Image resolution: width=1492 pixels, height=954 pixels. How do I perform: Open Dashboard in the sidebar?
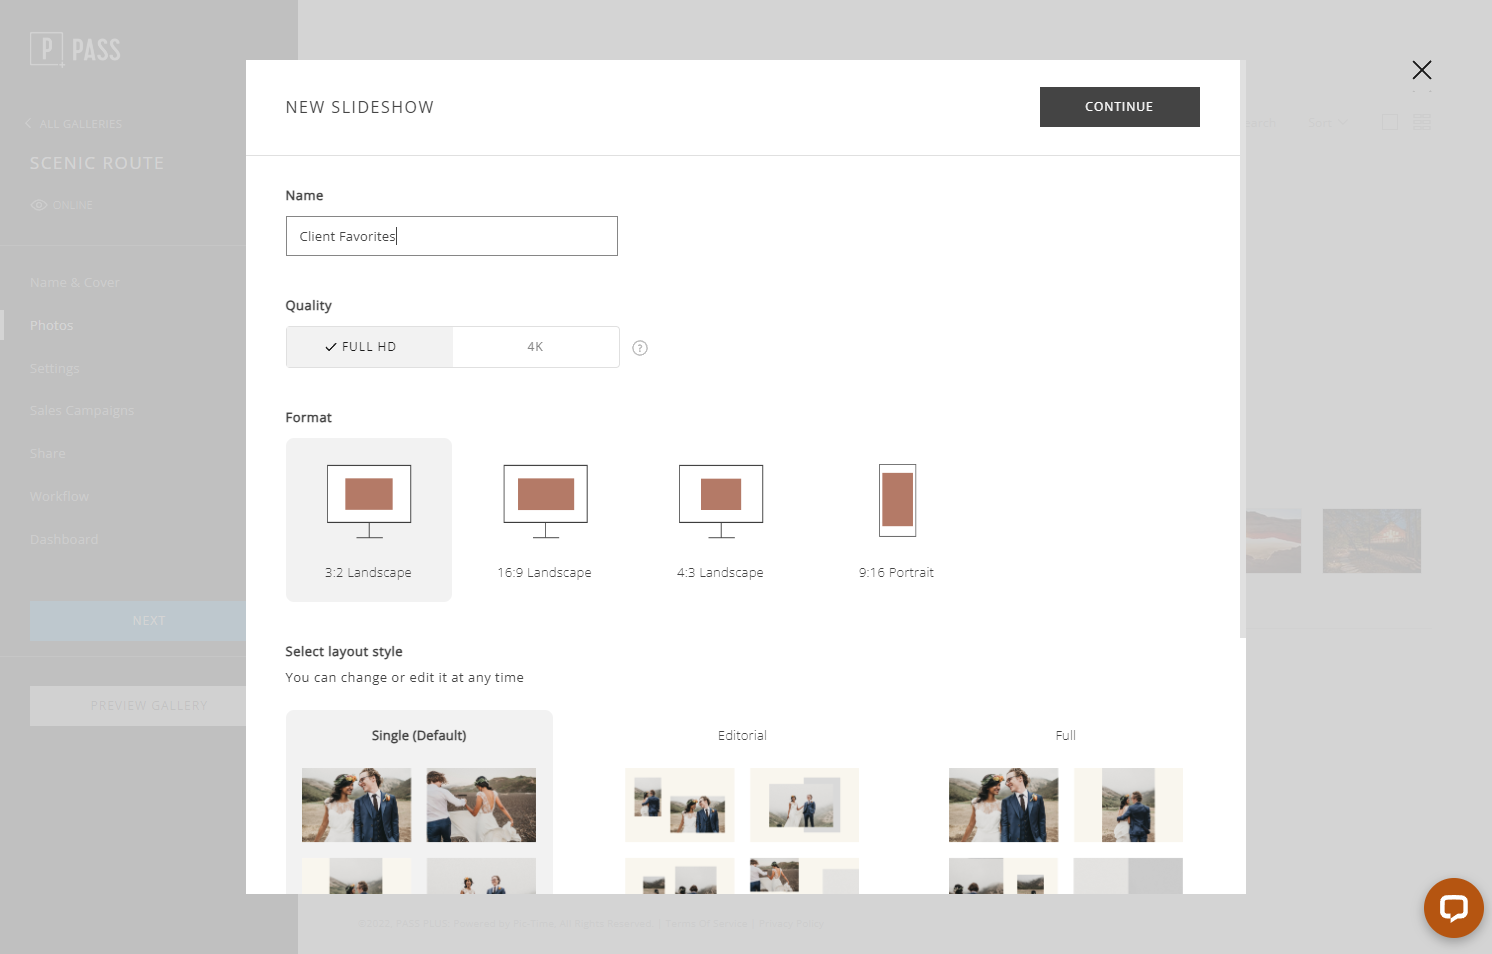(64, 540)
